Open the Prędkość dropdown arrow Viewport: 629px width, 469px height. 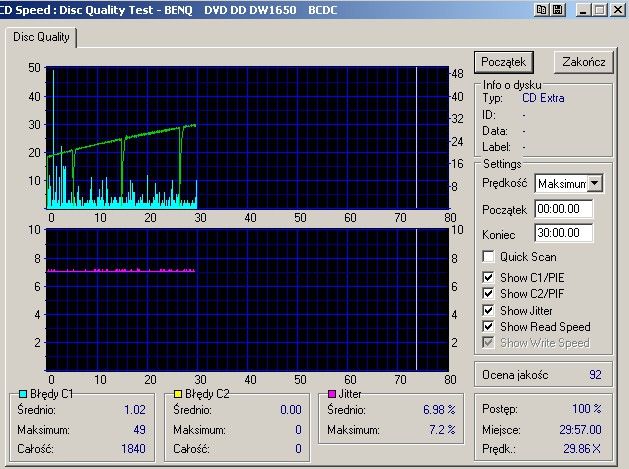[x=595, y=183]
